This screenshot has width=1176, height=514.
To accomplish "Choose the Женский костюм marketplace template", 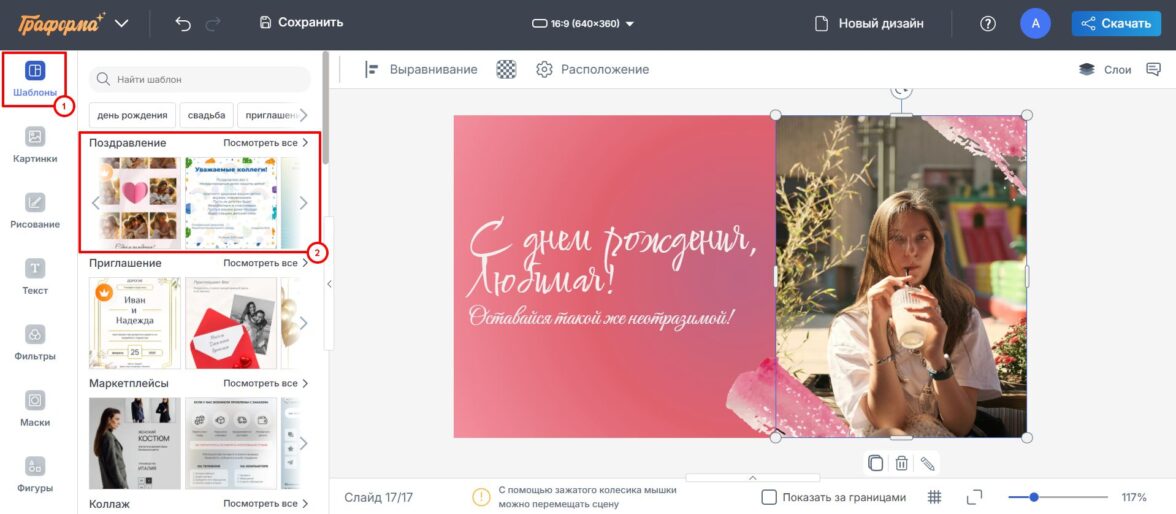I will (x=135, y=443).
